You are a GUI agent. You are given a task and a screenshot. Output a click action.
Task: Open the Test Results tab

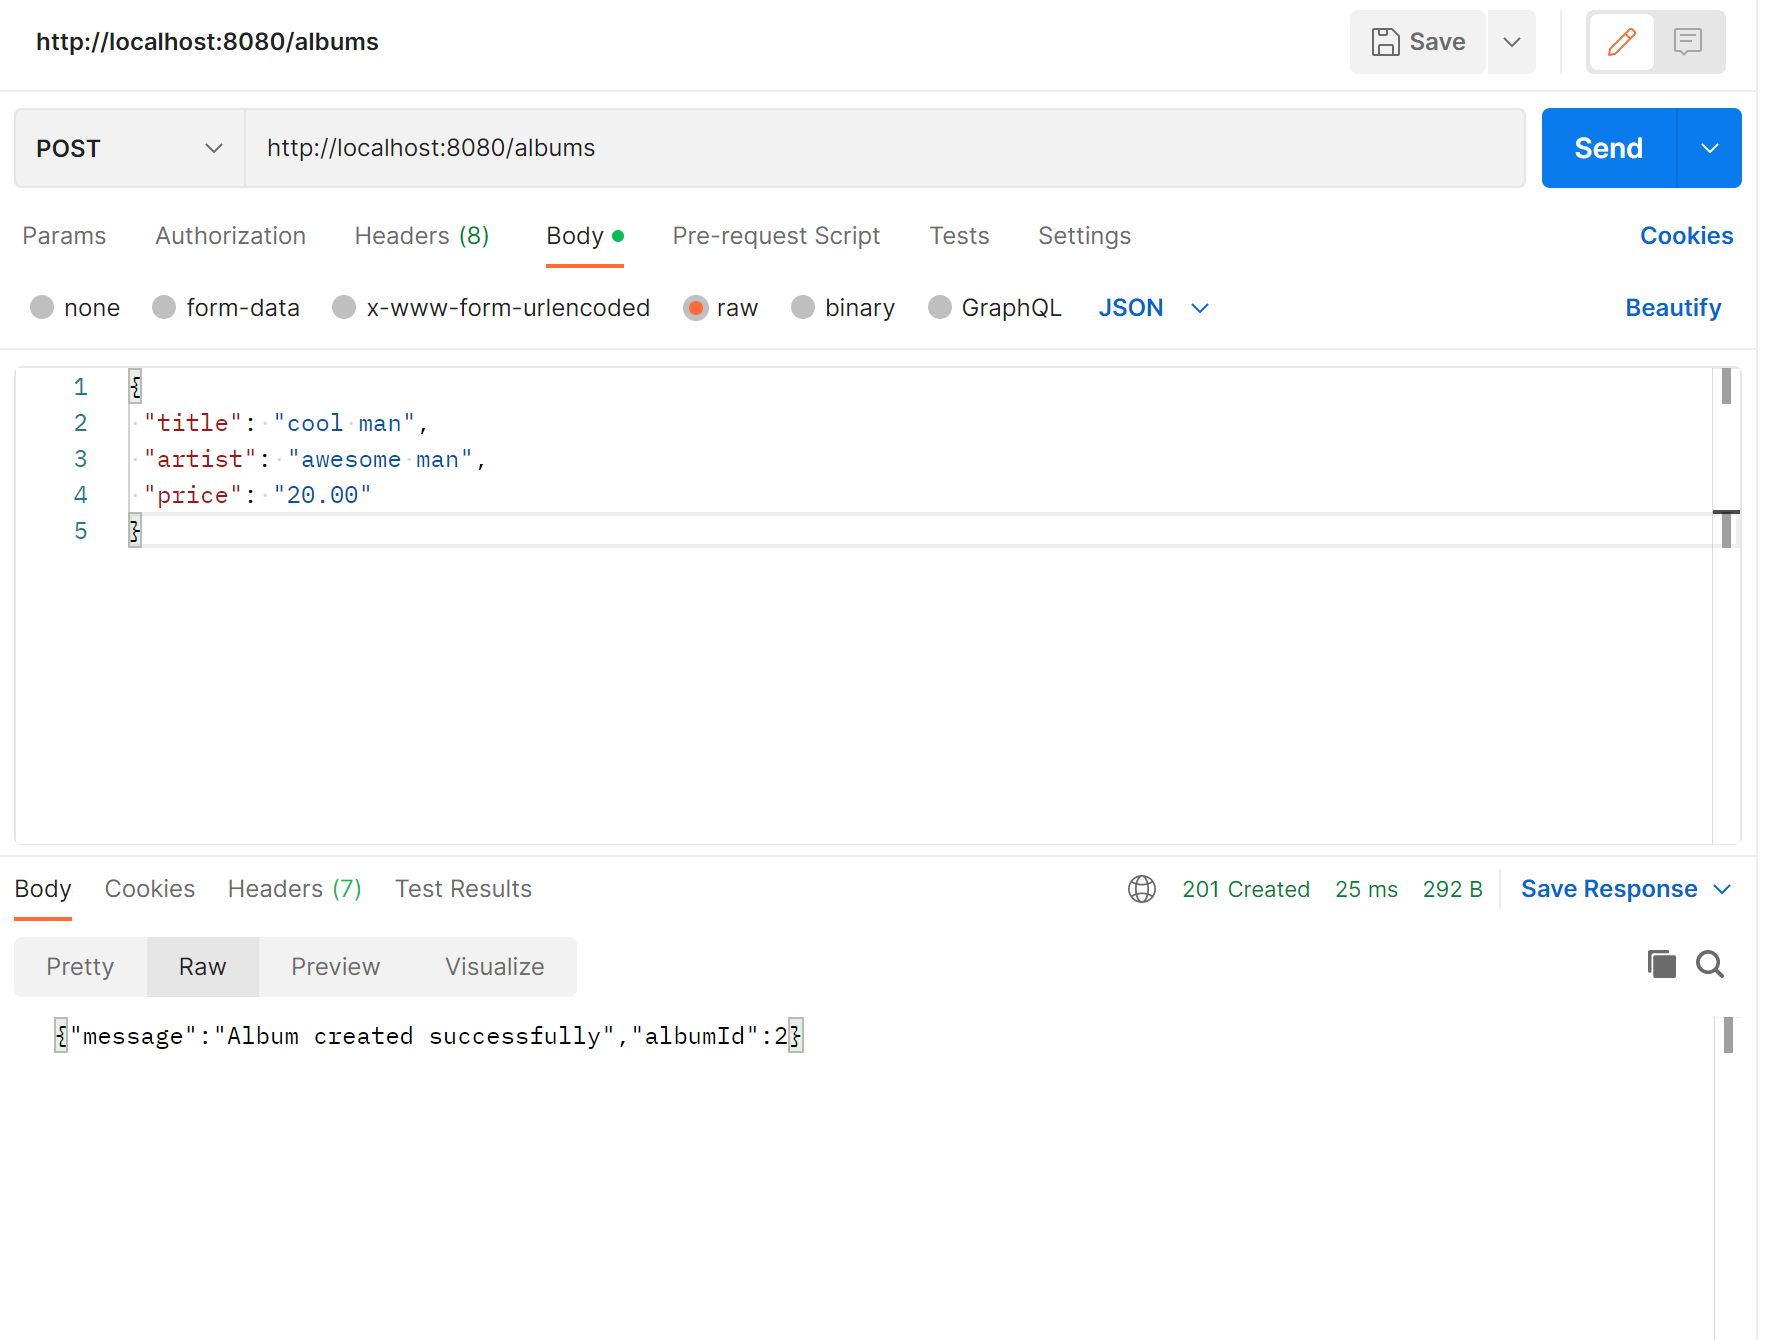(x=463, y=889)
